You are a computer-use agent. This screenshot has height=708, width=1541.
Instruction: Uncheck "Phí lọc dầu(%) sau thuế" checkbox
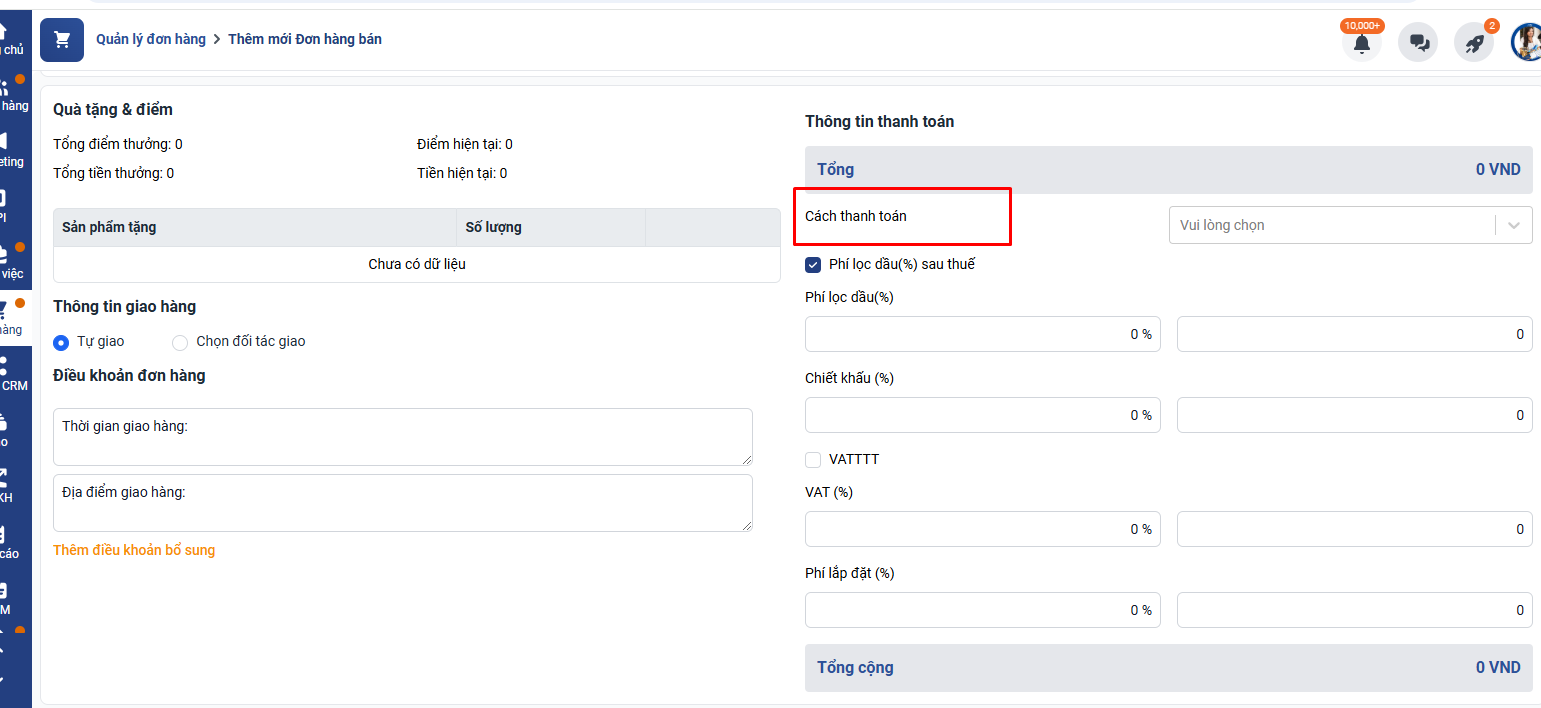tap(814, 265)
